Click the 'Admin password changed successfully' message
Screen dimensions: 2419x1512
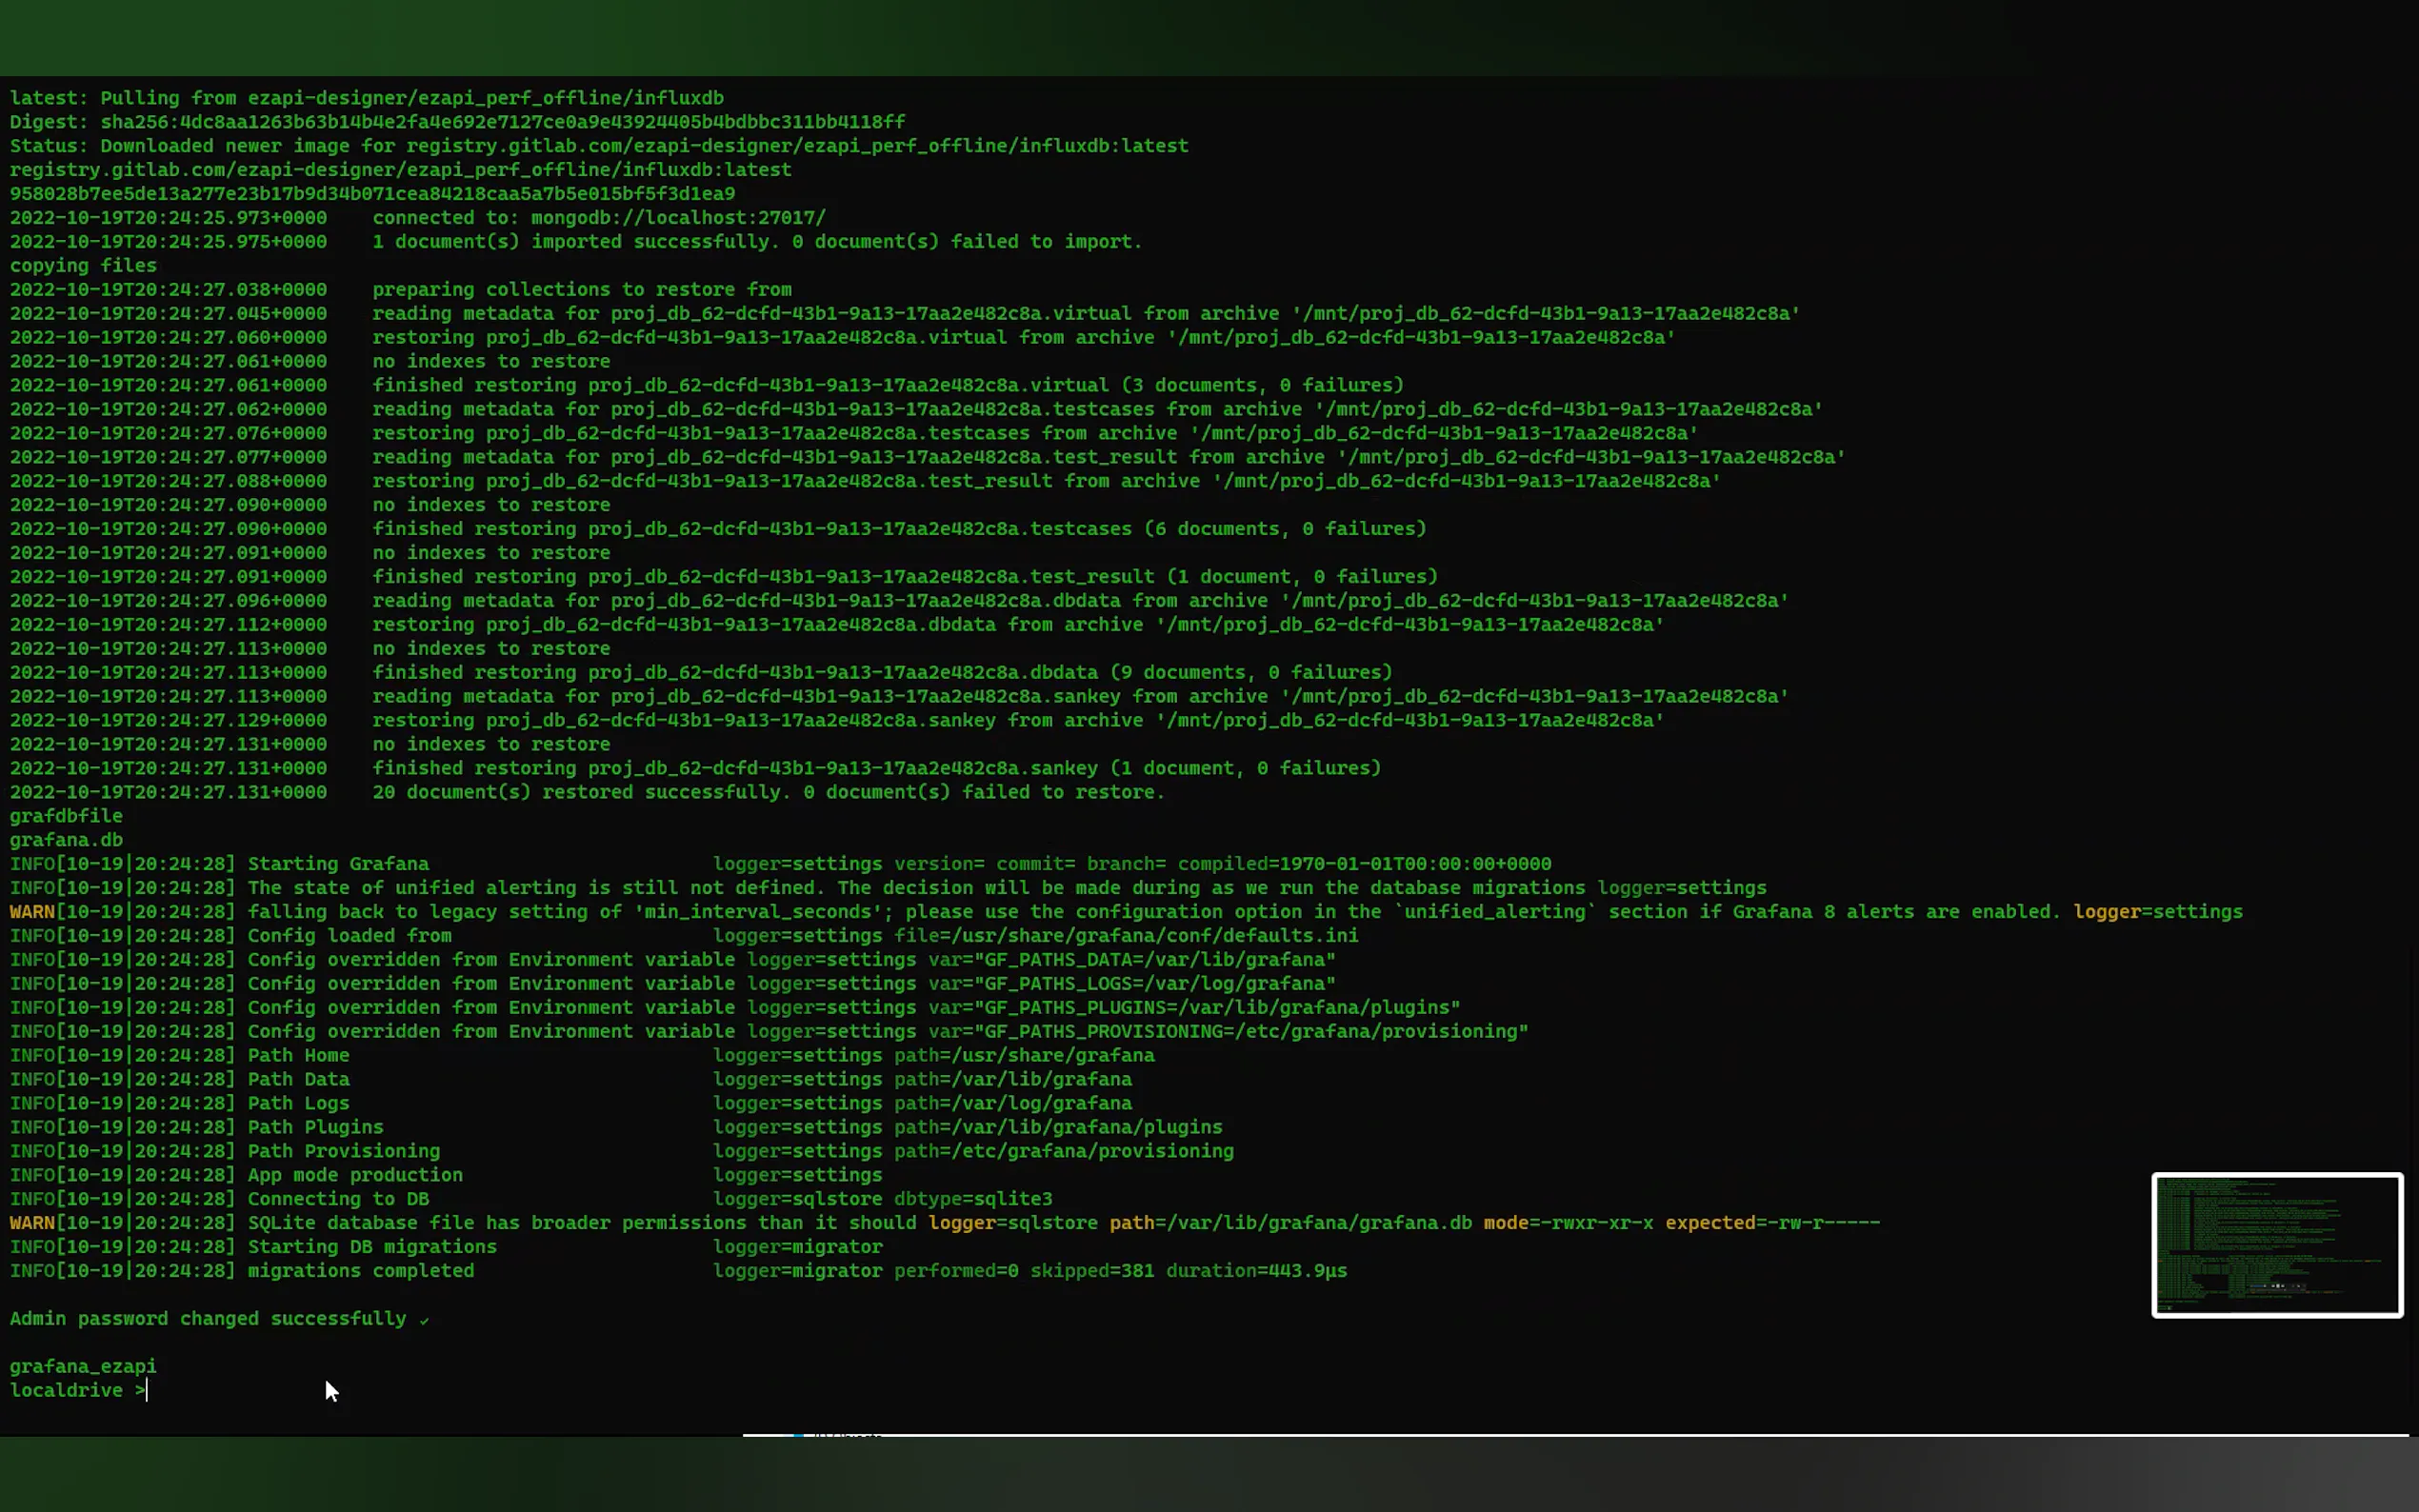pyautogui.click(x=208, y=1319)
